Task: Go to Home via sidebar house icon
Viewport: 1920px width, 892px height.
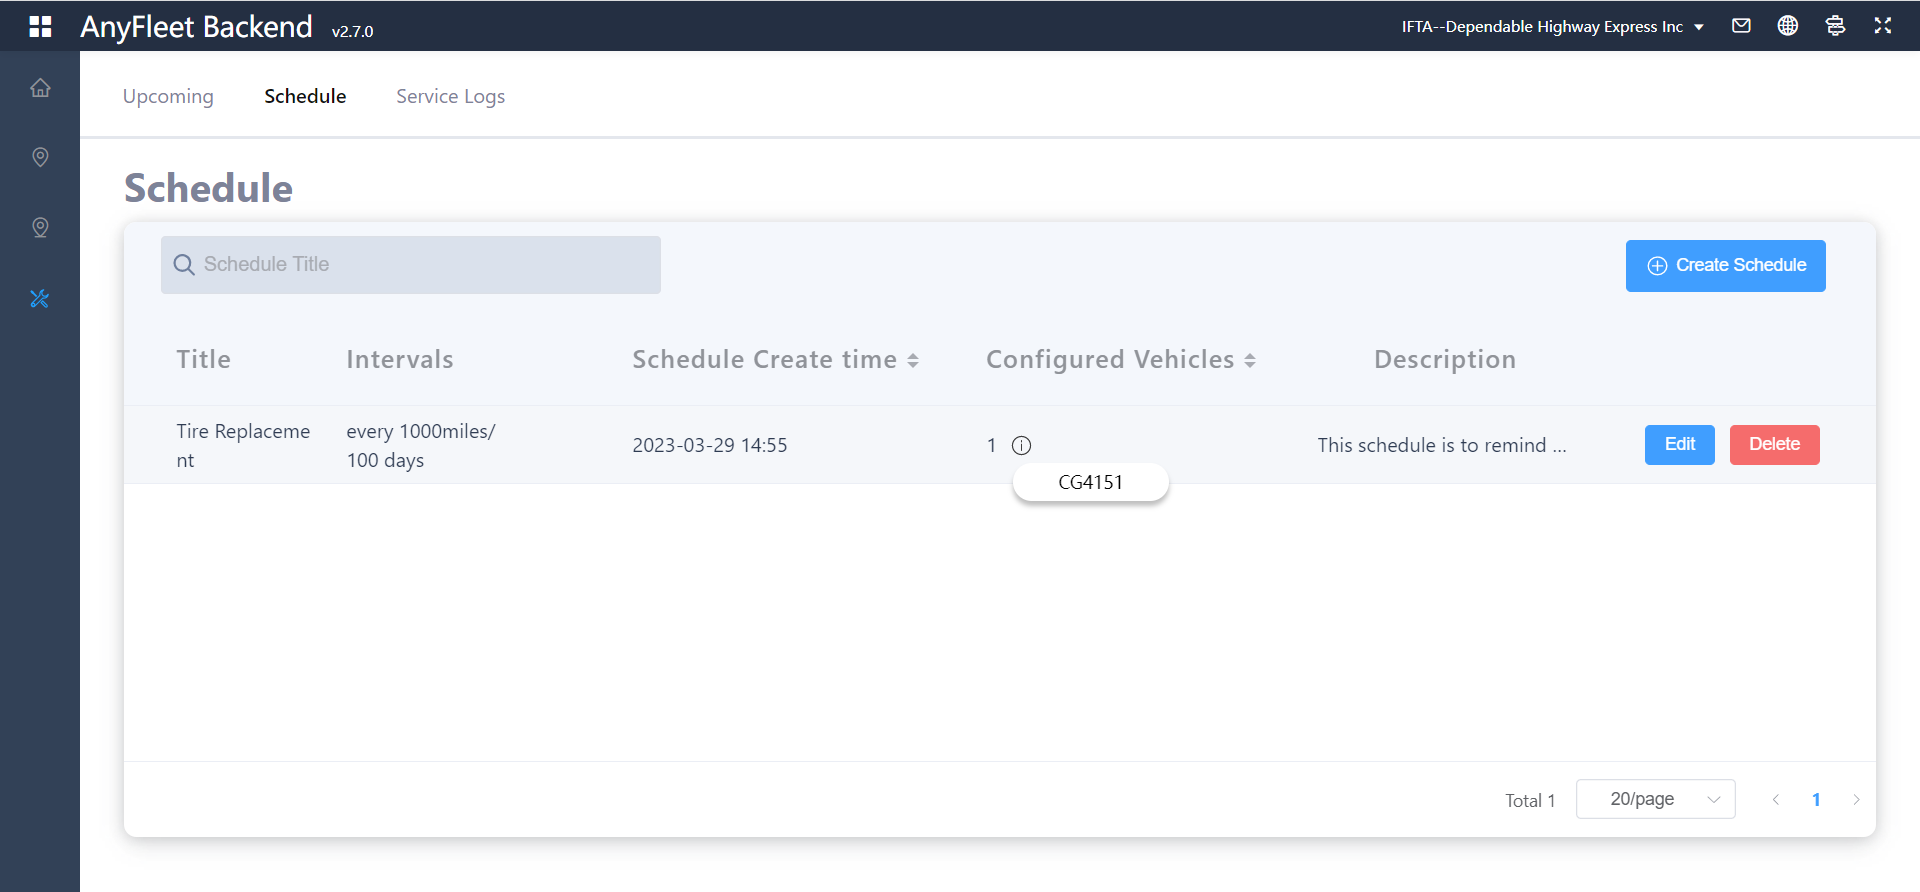Action: click(x=40, y=88)
